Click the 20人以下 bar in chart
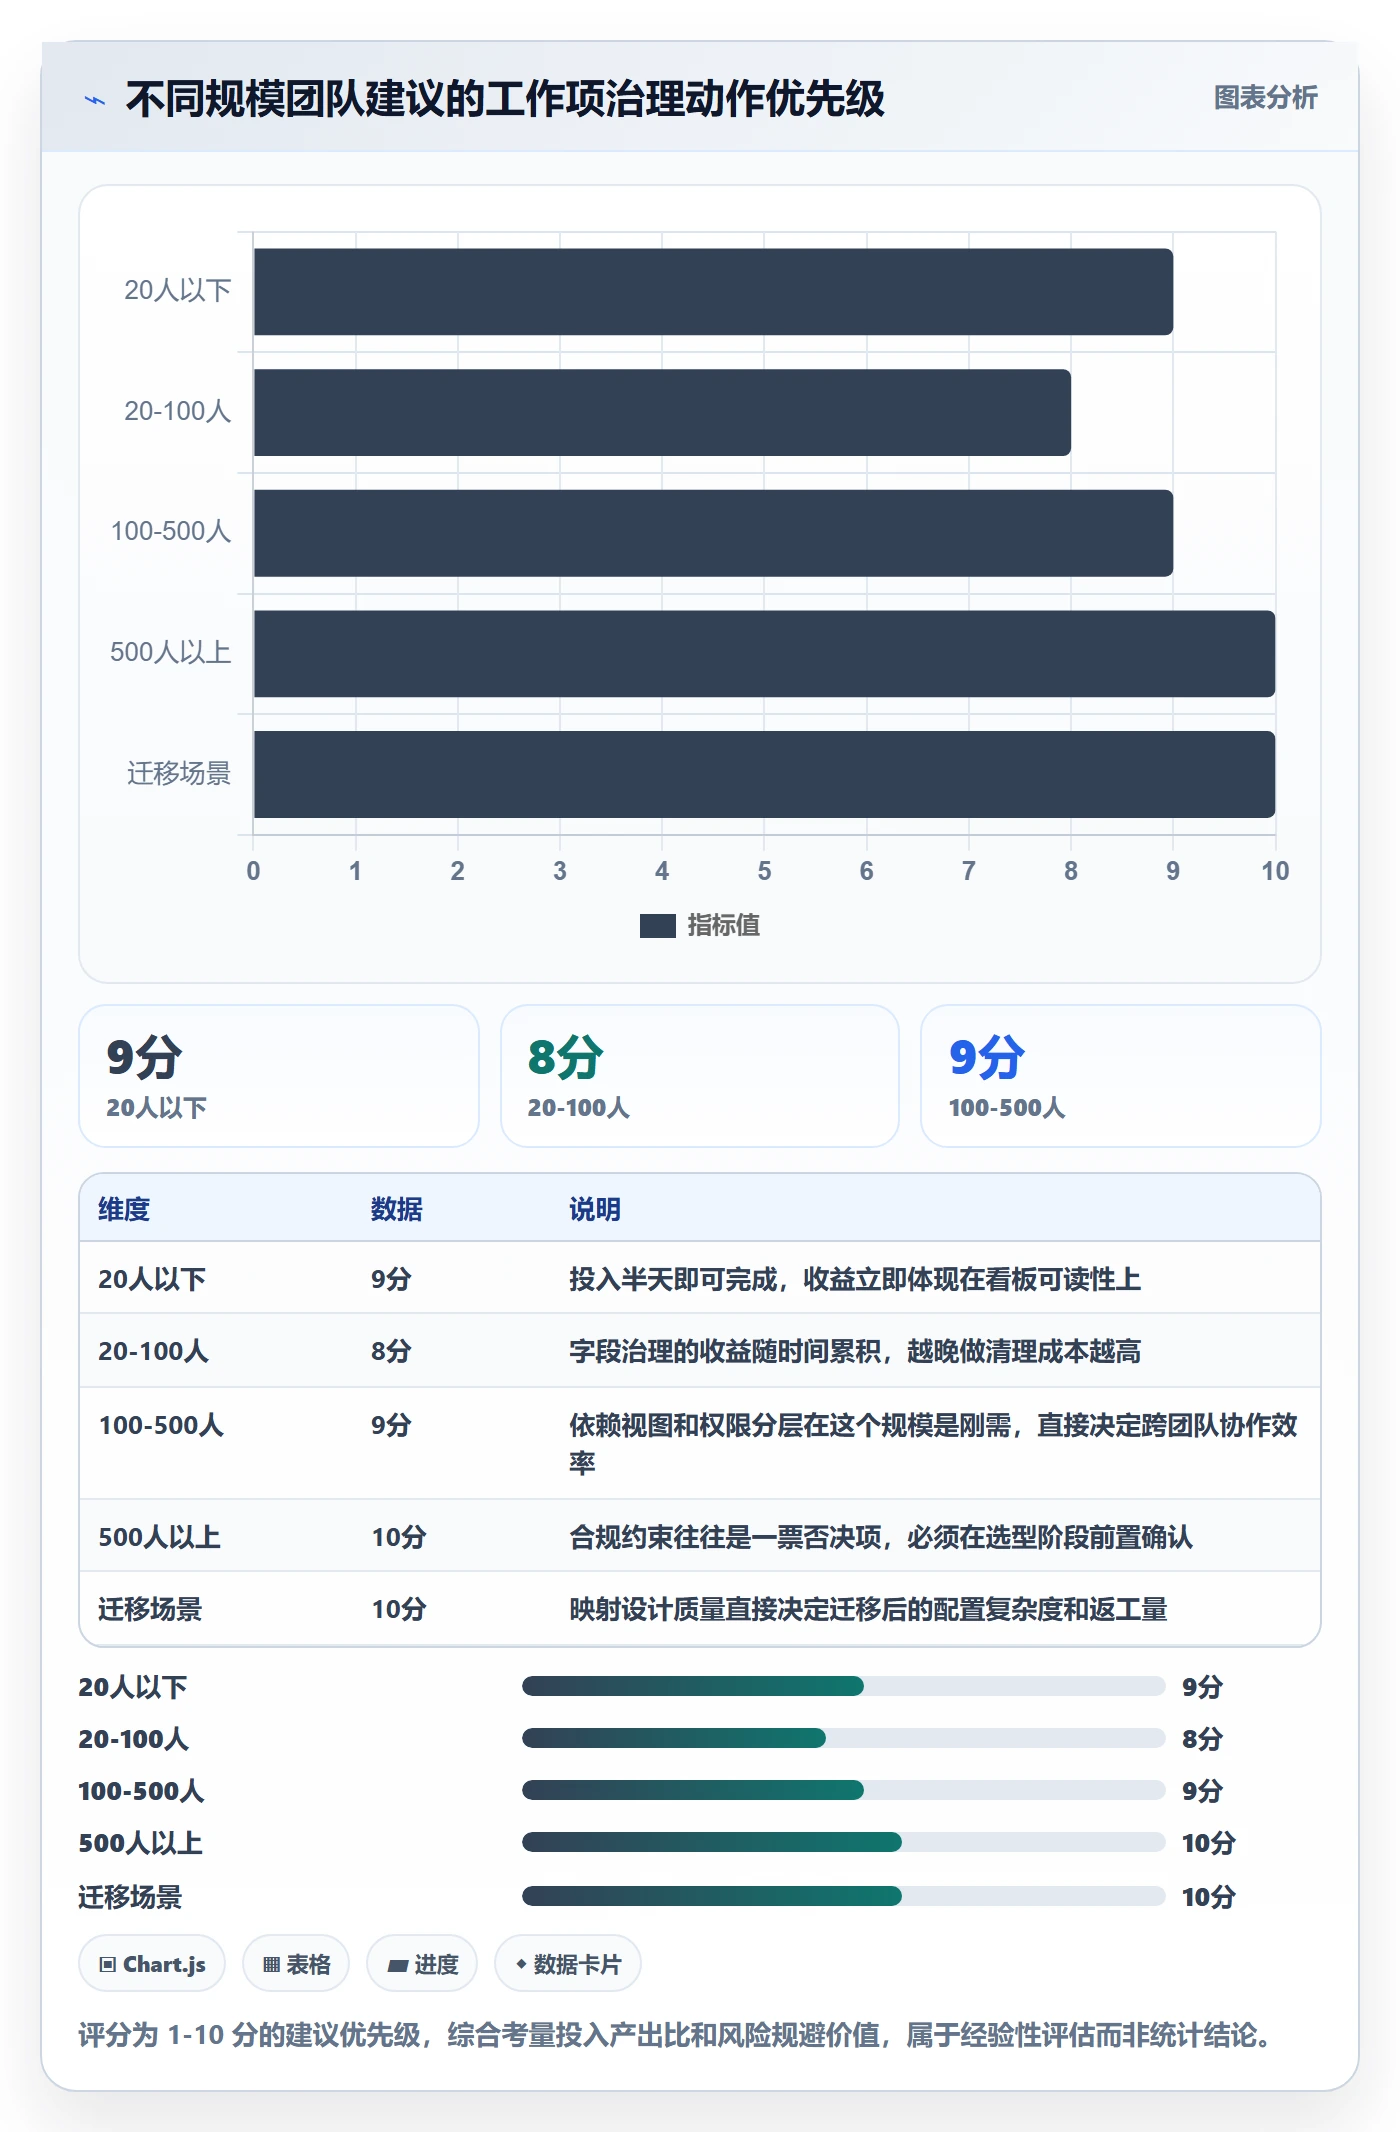The width and height of the screenshot is (1400, 2132). 713,292
